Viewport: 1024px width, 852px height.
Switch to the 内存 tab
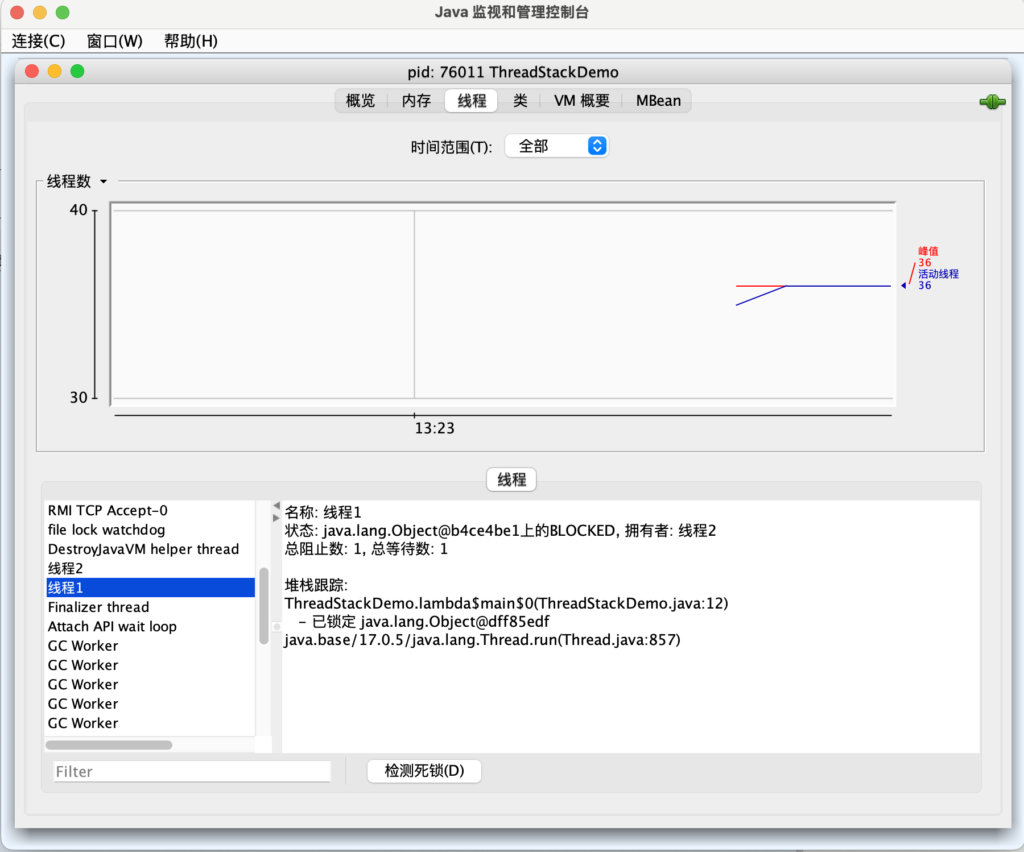(x=416, y=101)
